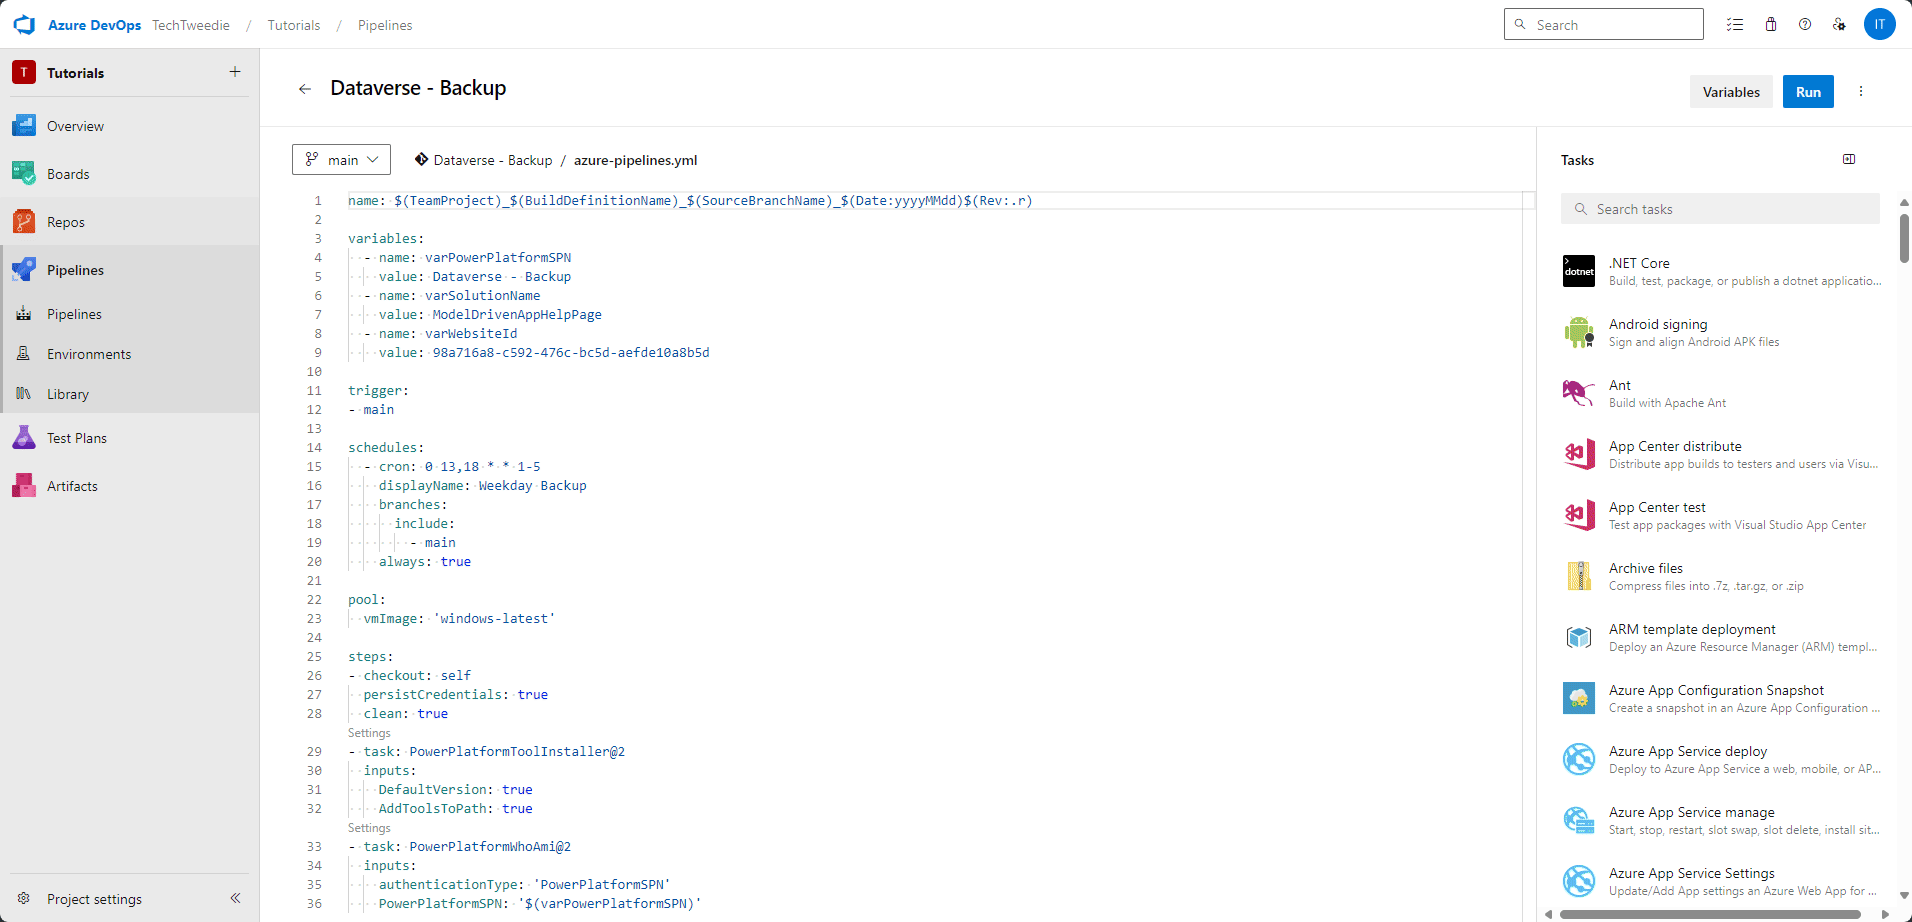Click inside the Search tasks field
Image resolution: width=1912 pixels, height=922 pixels.
(x=1720, y=209)
